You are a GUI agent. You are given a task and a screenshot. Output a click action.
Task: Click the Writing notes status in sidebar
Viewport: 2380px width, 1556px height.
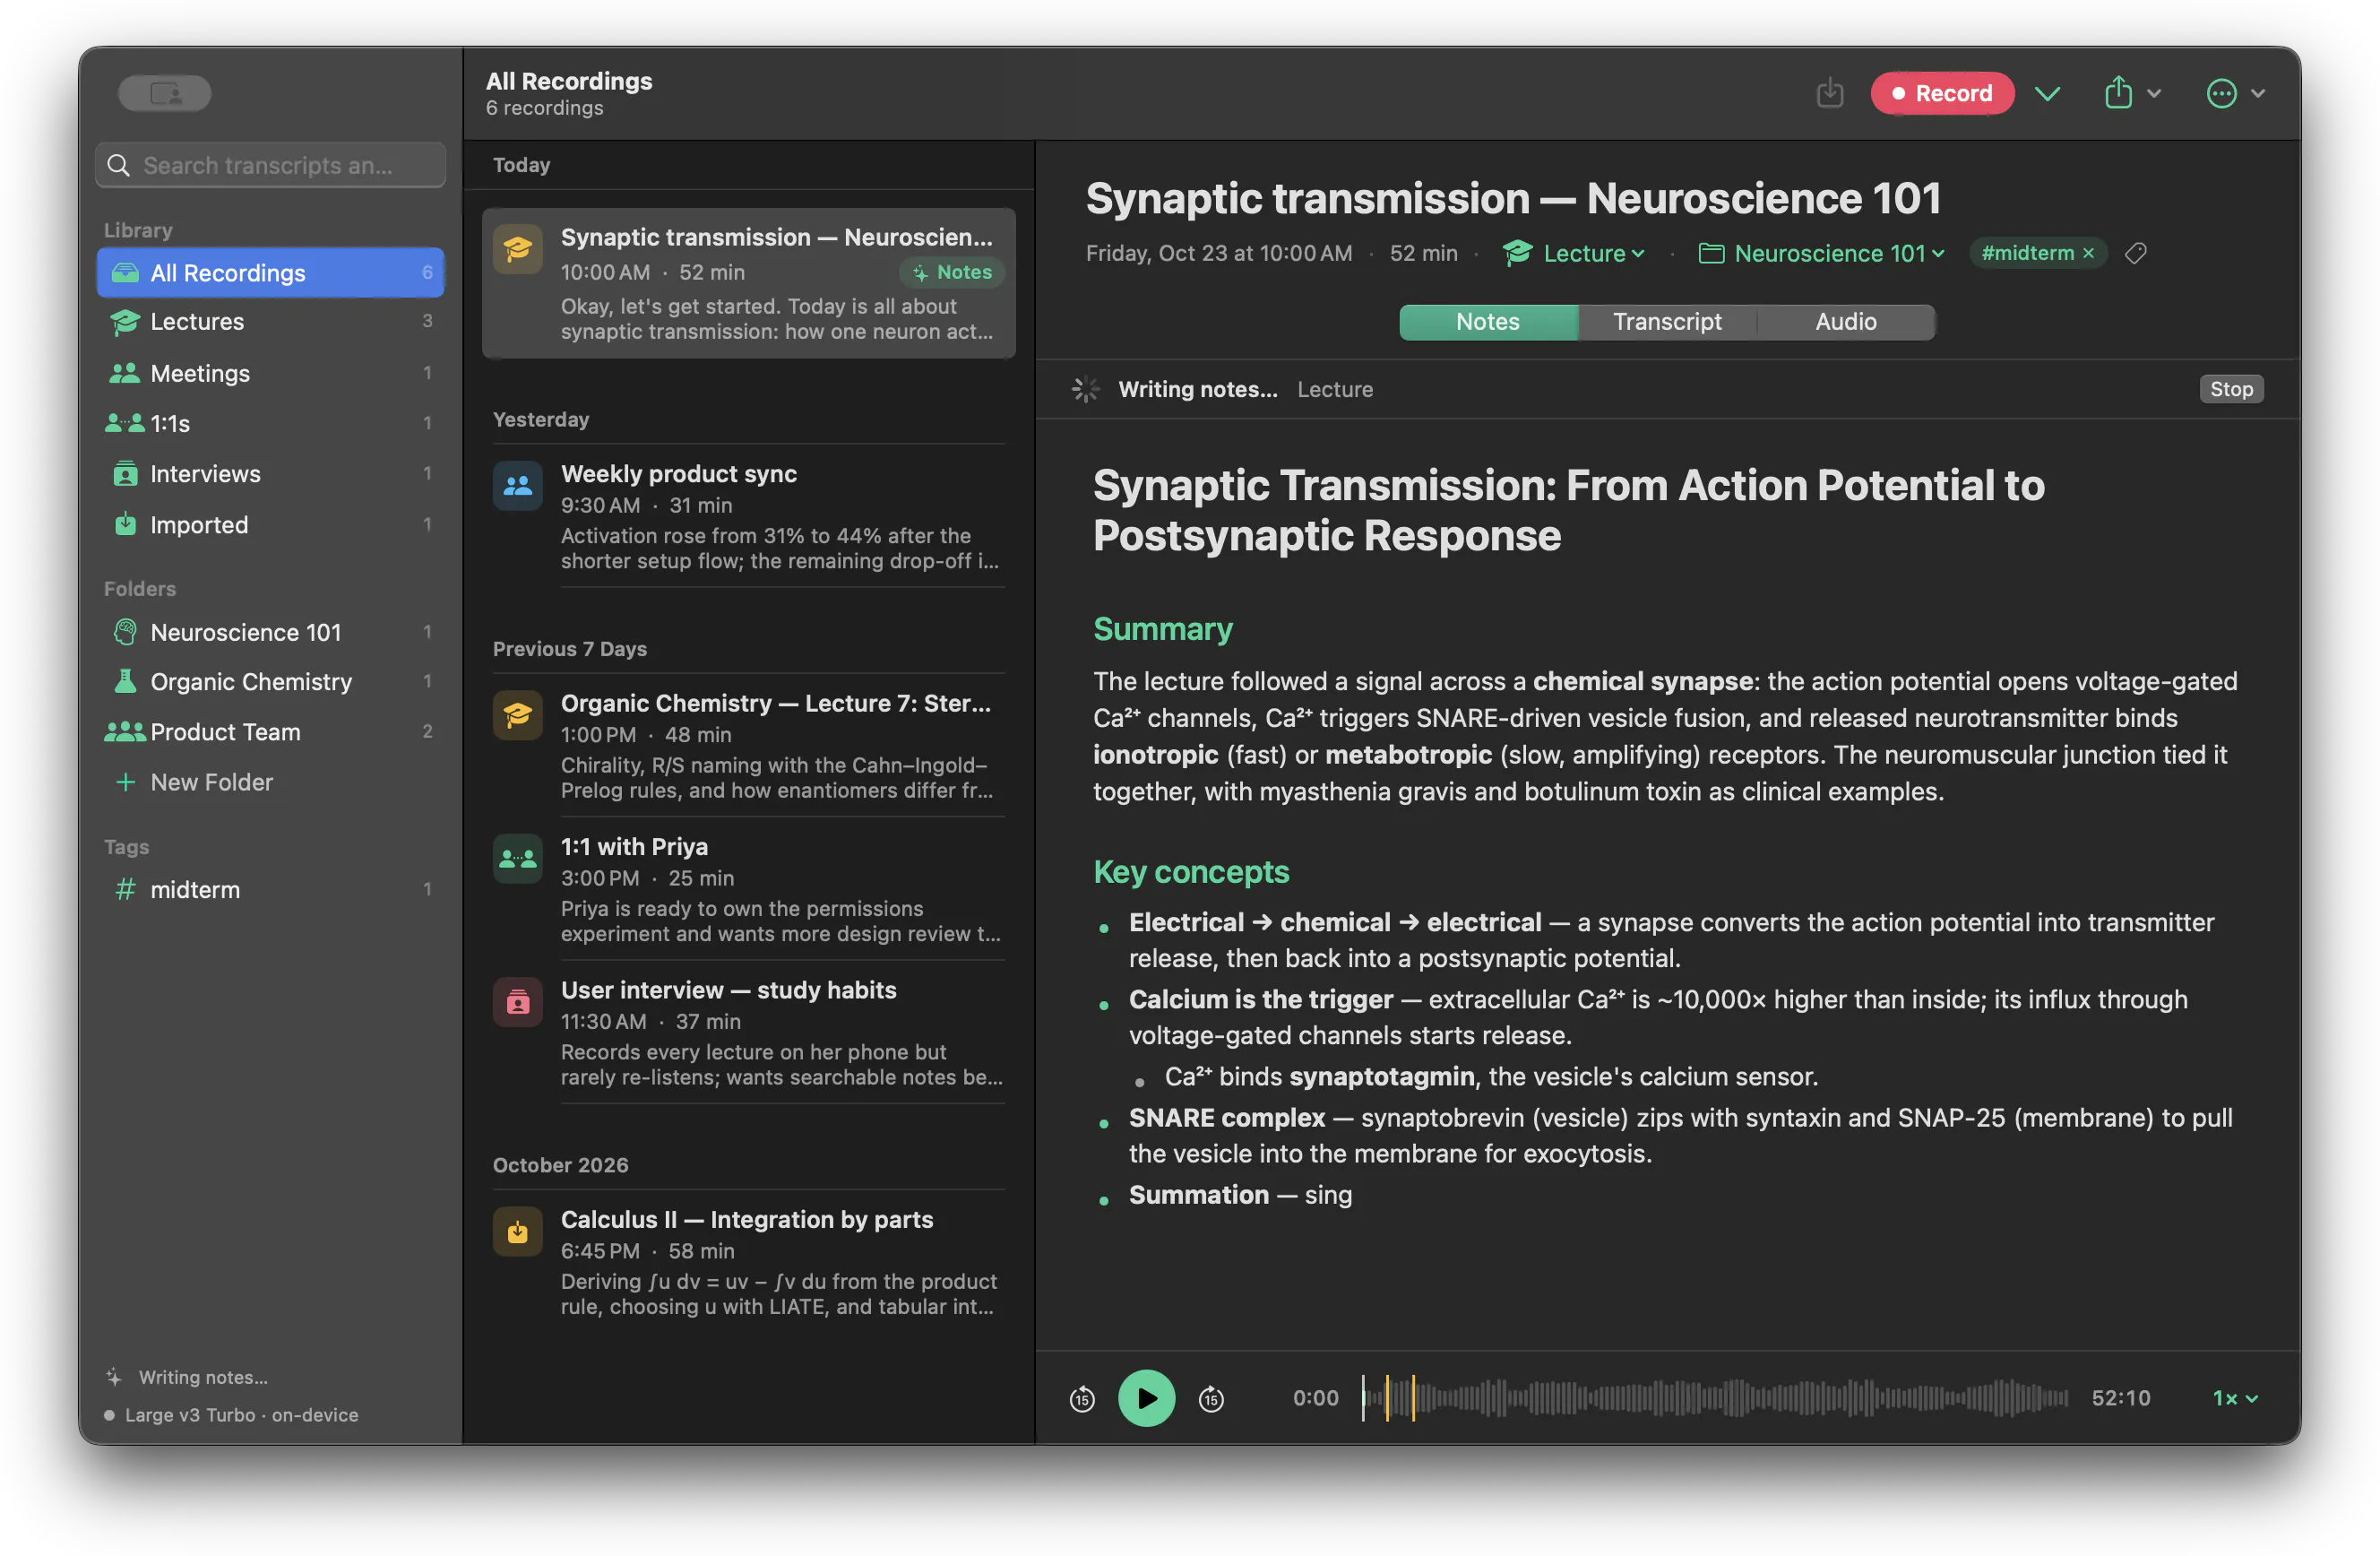(187, 1377)
